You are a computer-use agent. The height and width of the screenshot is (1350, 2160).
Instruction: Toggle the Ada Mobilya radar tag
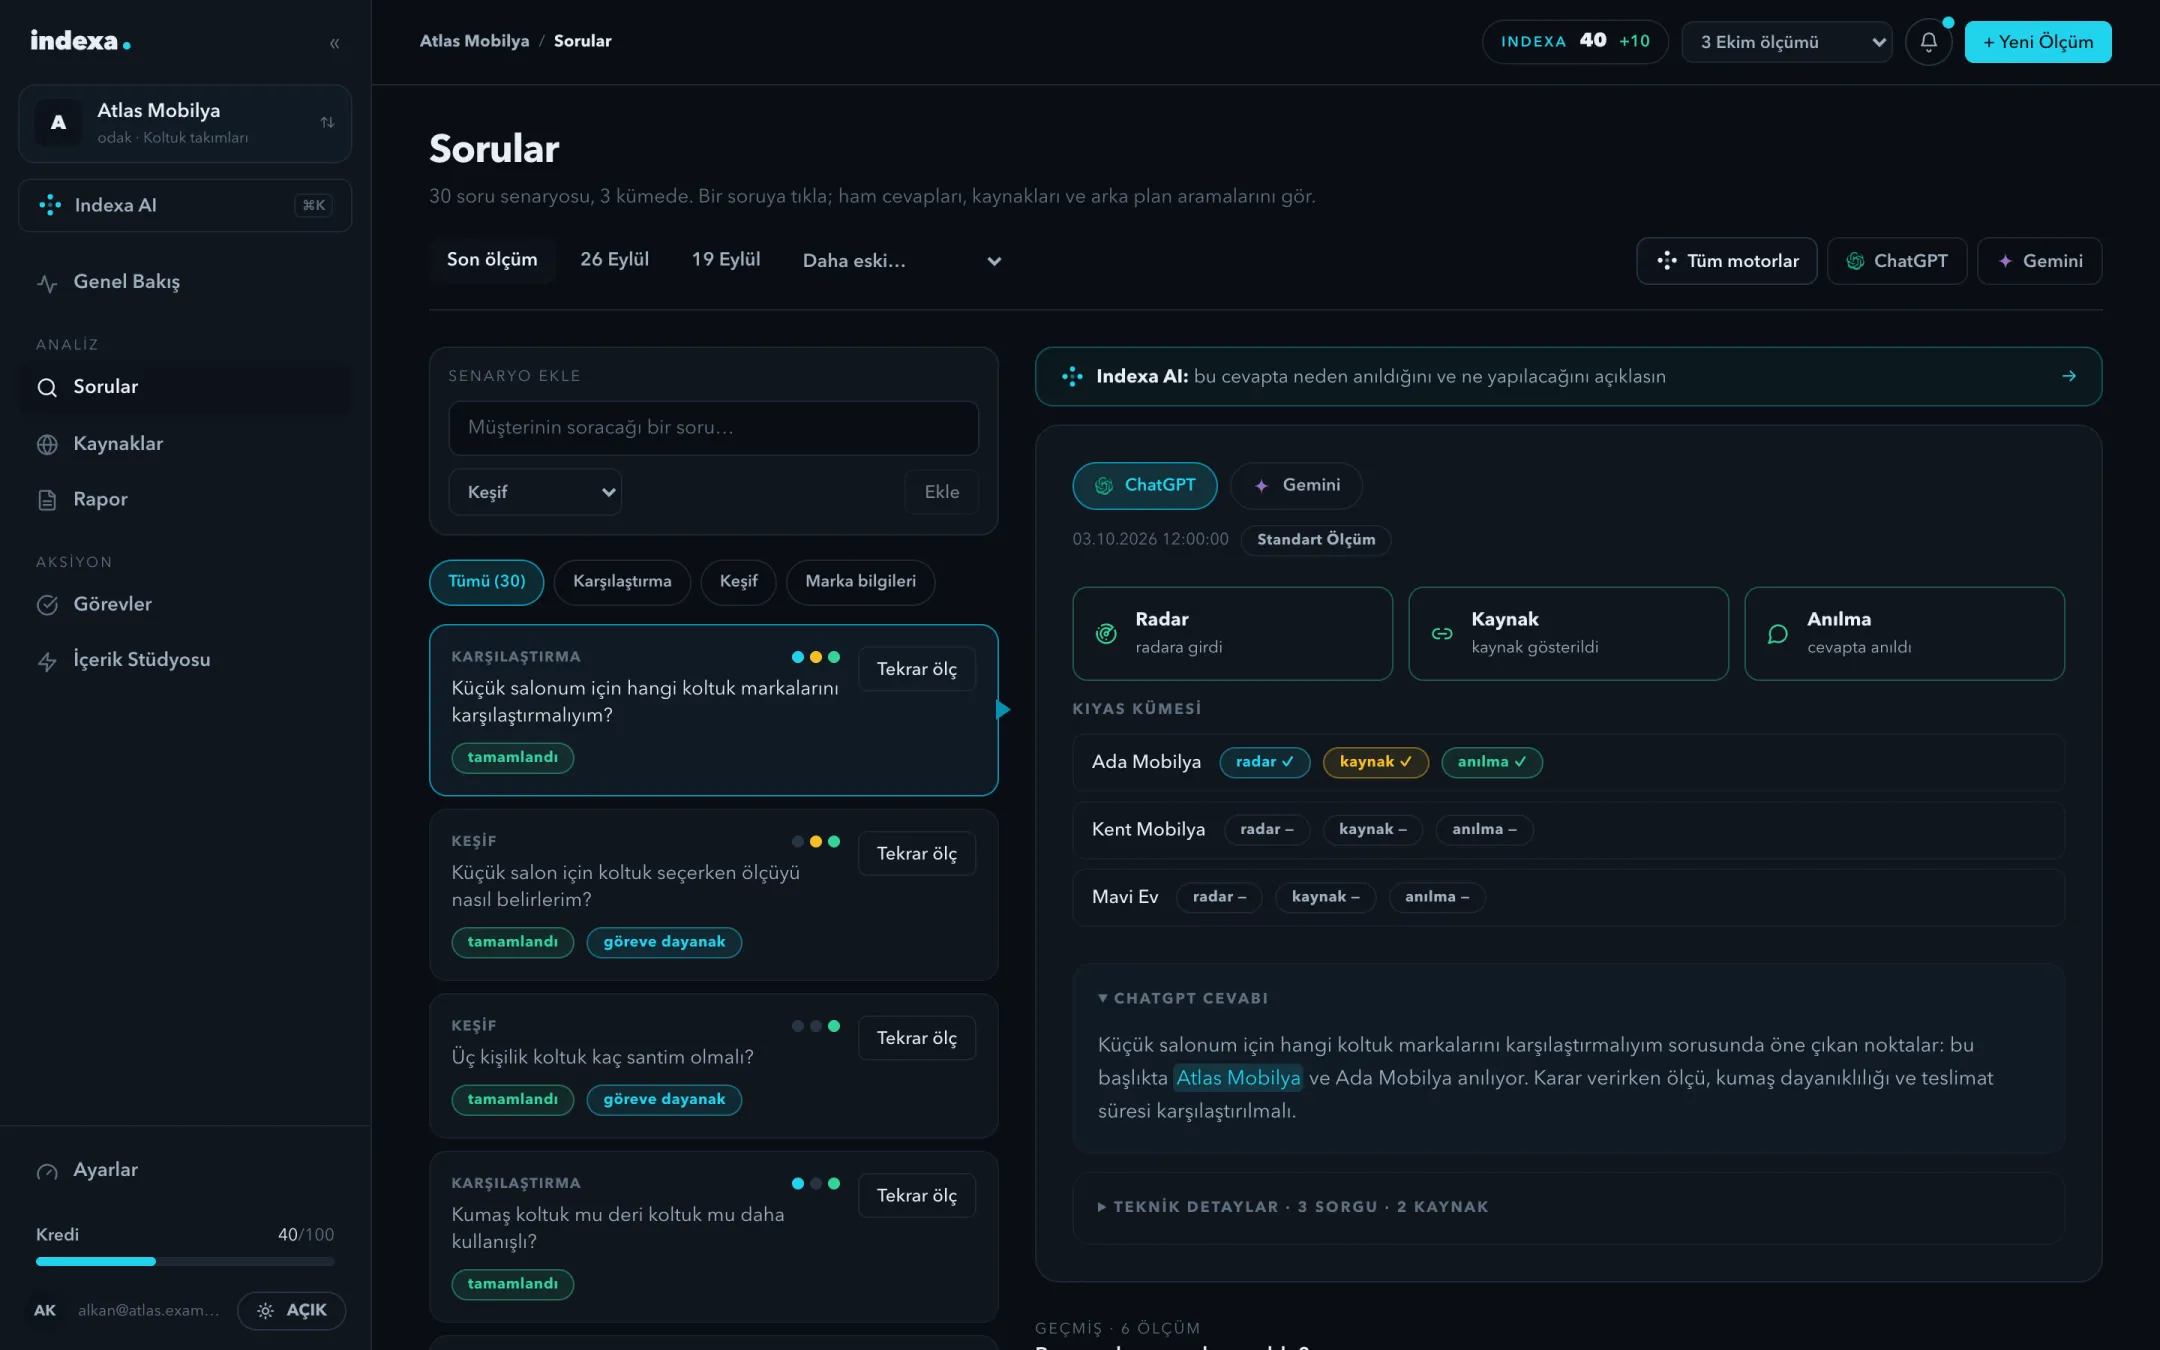click(1265, 762)
